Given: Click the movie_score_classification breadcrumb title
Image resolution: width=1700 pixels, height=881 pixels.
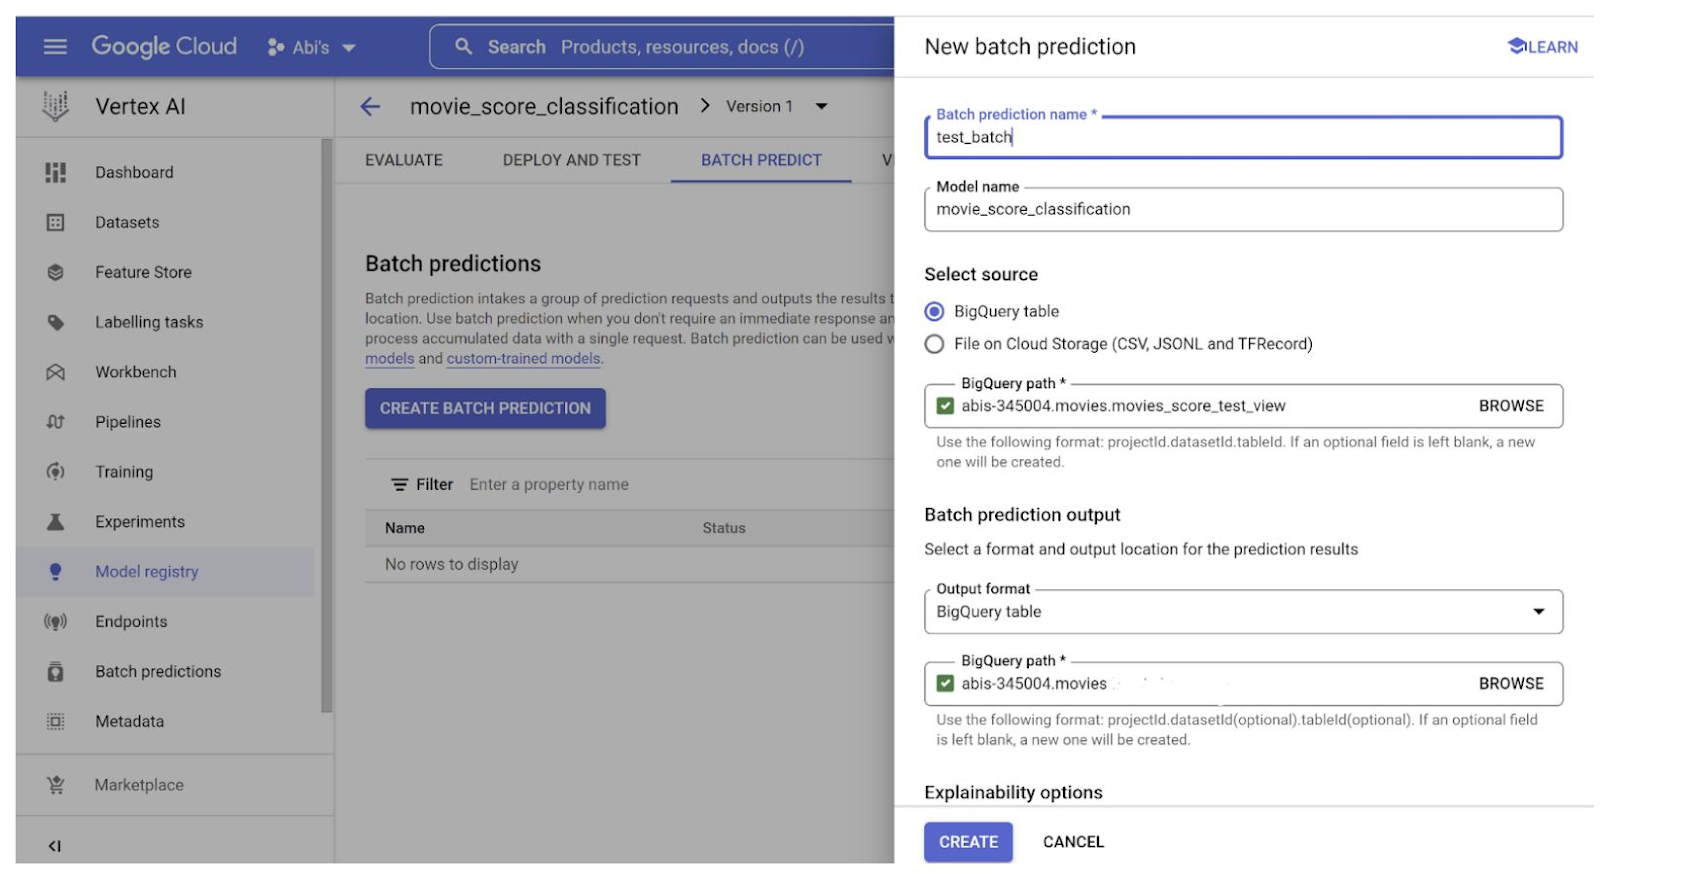Looking at the screenshot, I should (x=544, y=107).
